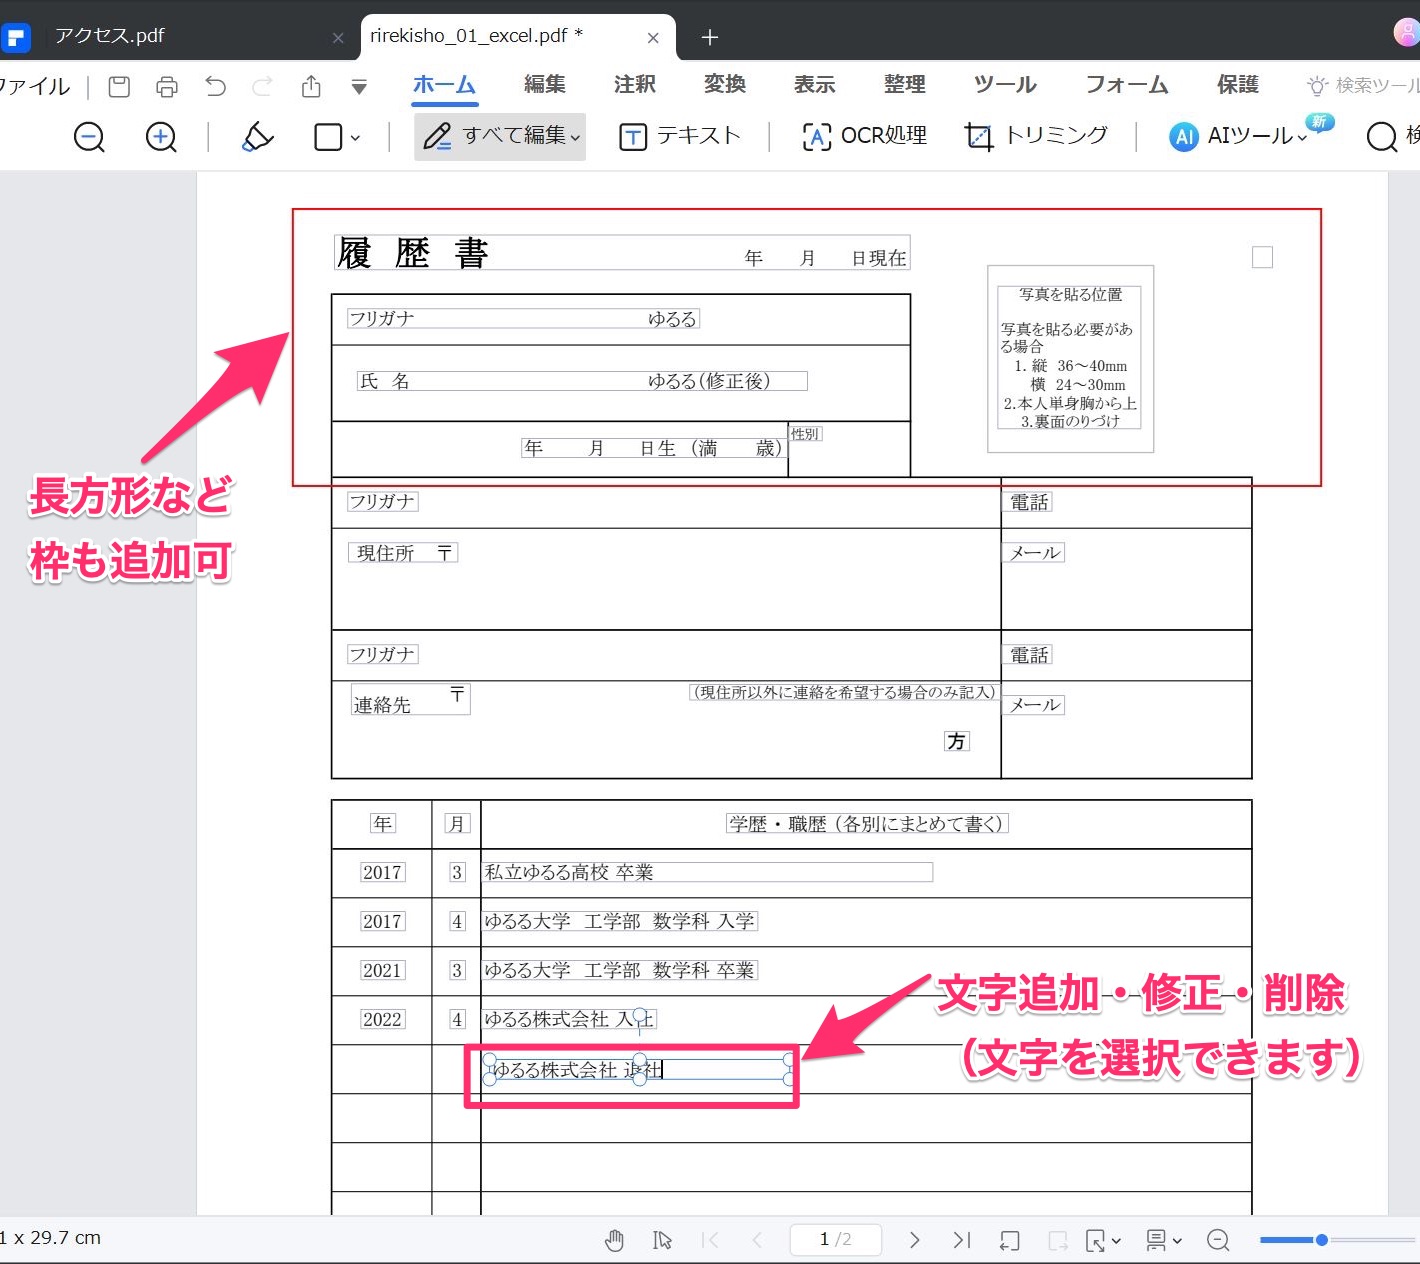Expand the AIツール dropdown menu
Viewport: 1420px width, 1264px height.
(x=1301, y=139)
